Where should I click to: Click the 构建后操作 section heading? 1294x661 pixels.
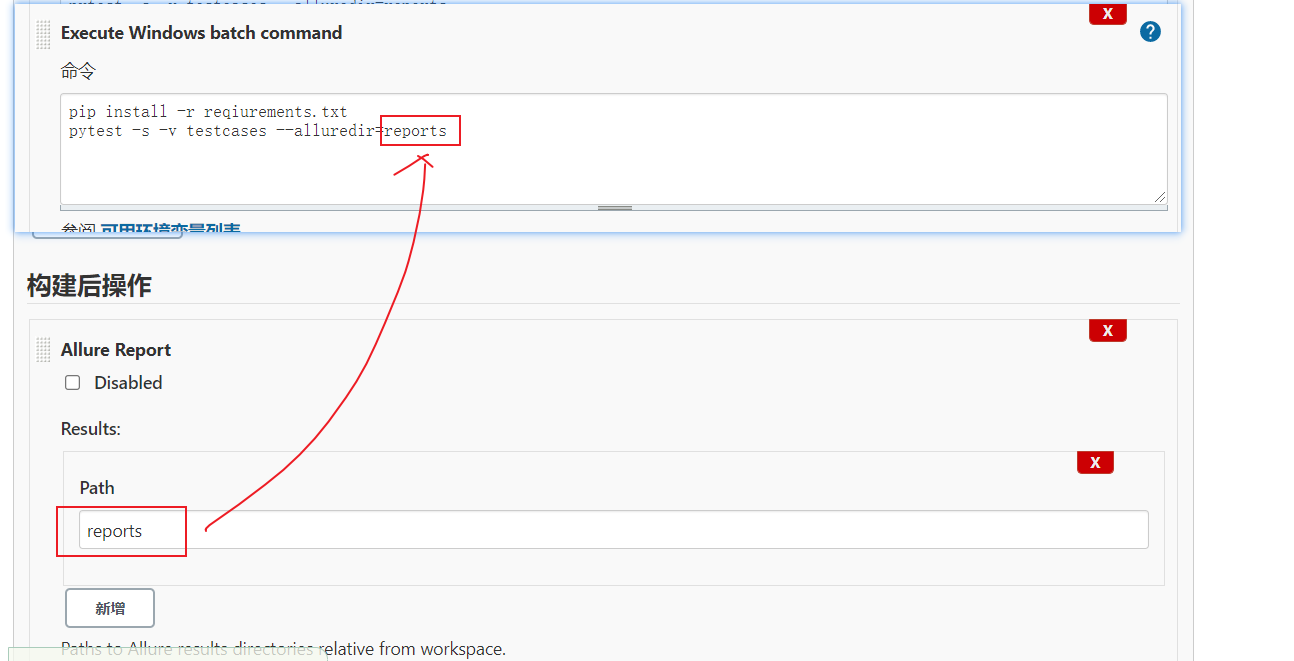89,285
